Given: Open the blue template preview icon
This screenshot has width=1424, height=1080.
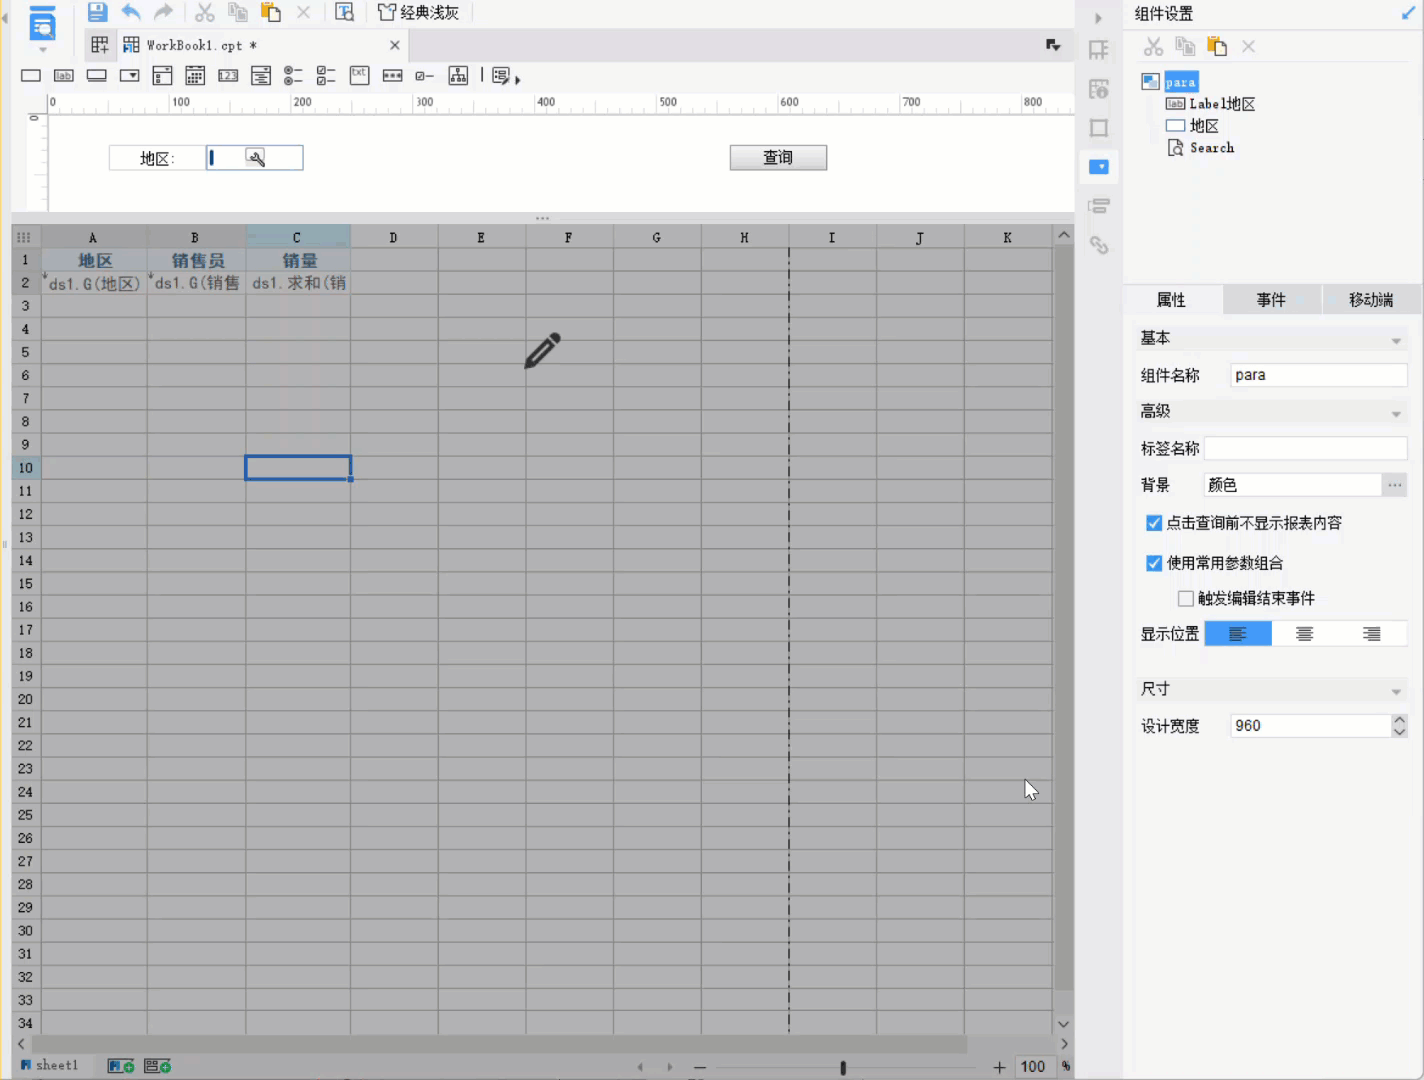Looking at the screenshot, I should (42, 26).
